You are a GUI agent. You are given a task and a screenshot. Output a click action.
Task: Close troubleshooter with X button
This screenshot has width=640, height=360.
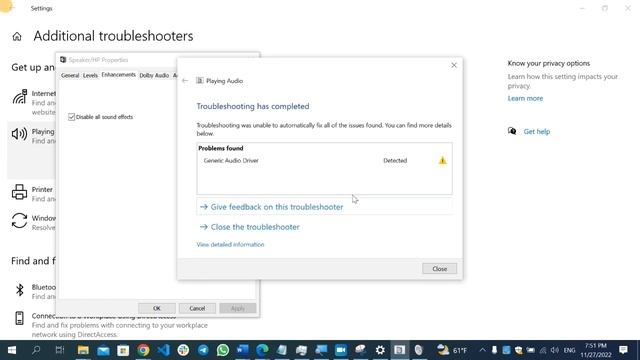(x=454, y=65)
